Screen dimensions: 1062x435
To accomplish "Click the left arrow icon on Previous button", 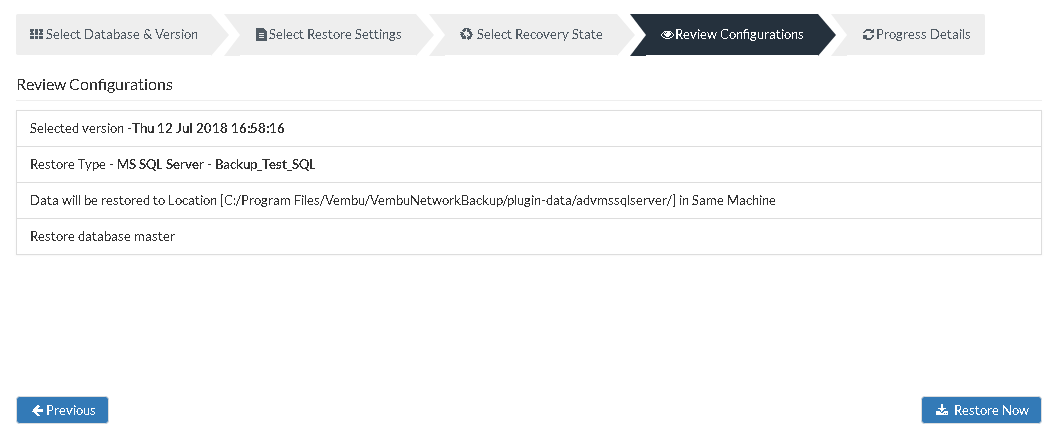I will pos(38,410).
